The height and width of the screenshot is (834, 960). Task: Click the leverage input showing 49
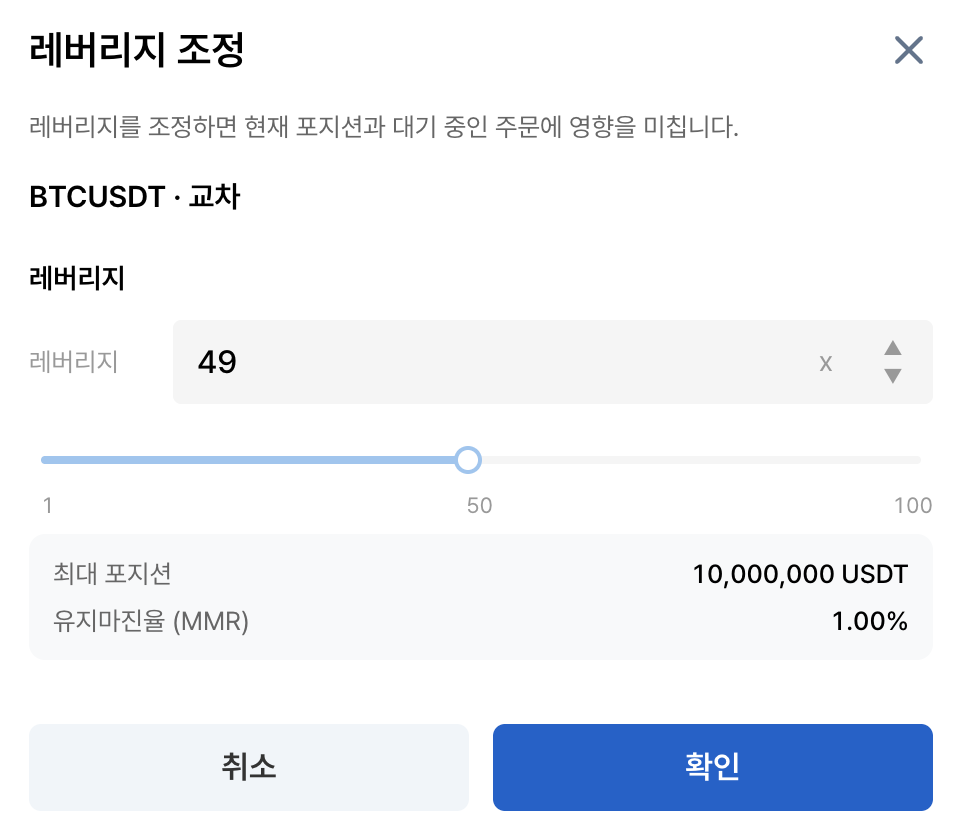pyautogui.click(x=490, y=362)
